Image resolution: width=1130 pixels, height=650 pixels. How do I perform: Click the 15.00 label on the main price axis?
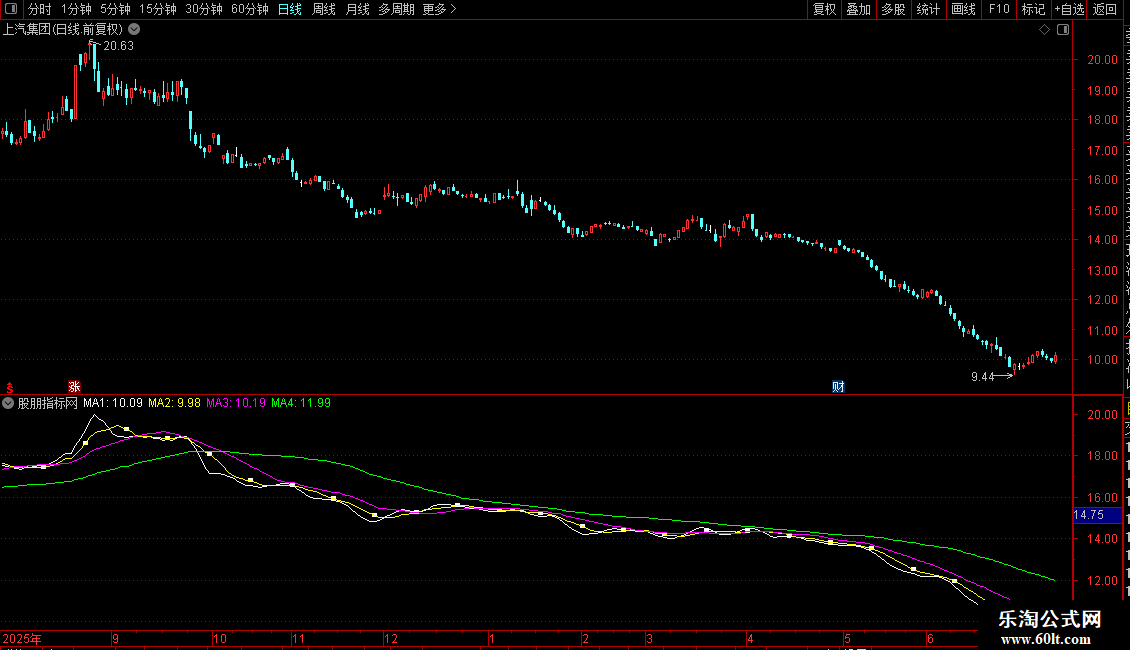coord(1103,210)
